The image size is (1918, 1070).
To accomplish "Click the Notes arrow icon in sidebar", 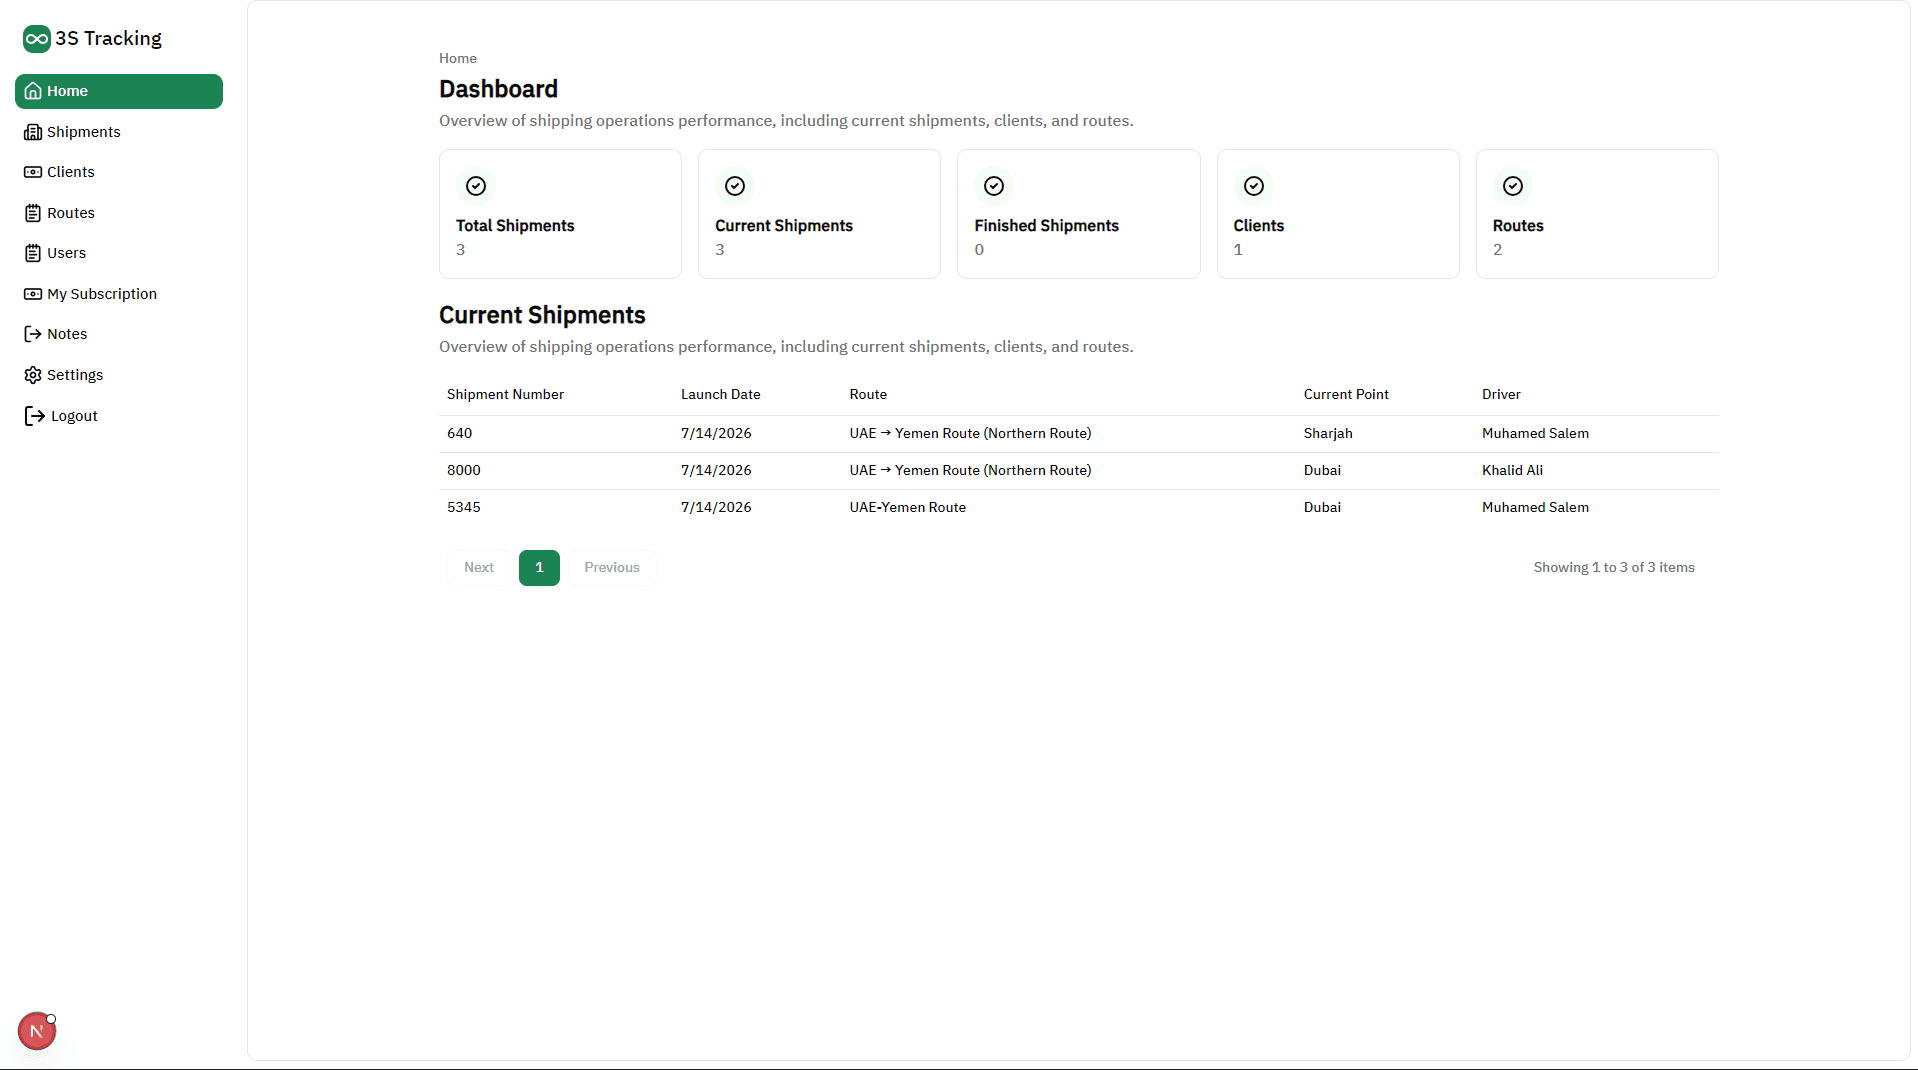I will 33,334.
